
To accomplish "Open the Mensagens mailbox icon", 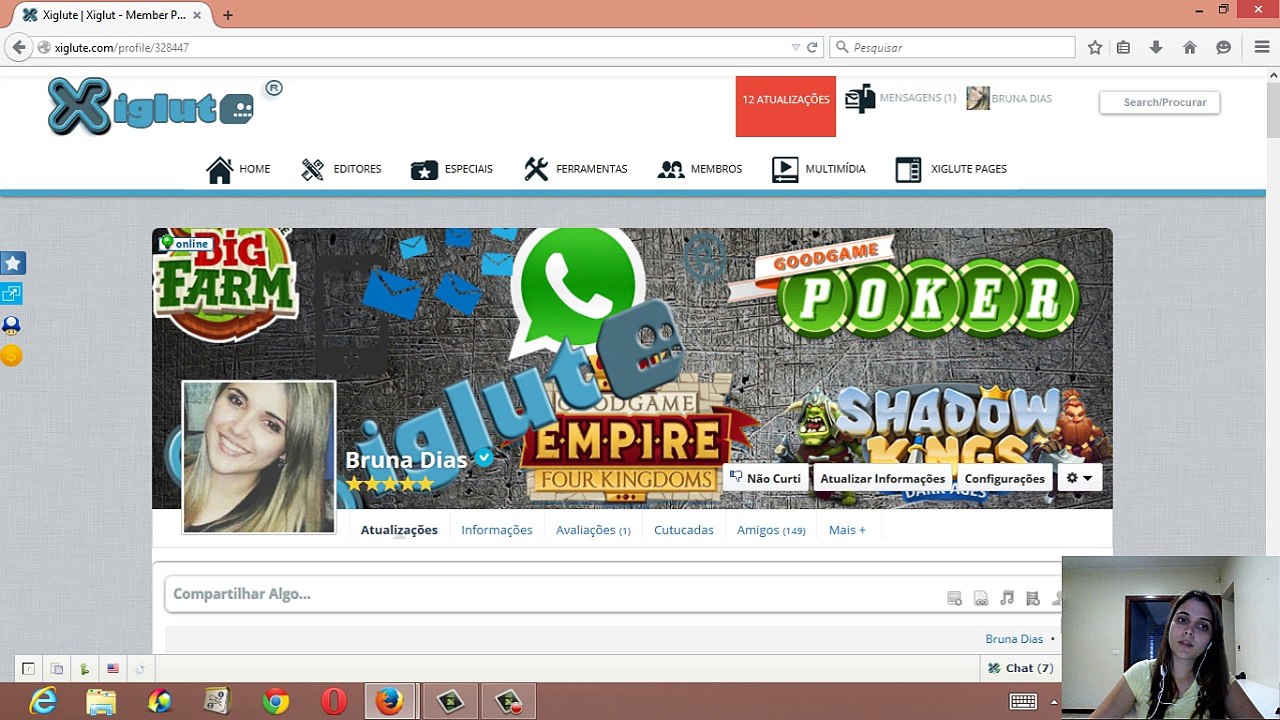I will [859, 98].
